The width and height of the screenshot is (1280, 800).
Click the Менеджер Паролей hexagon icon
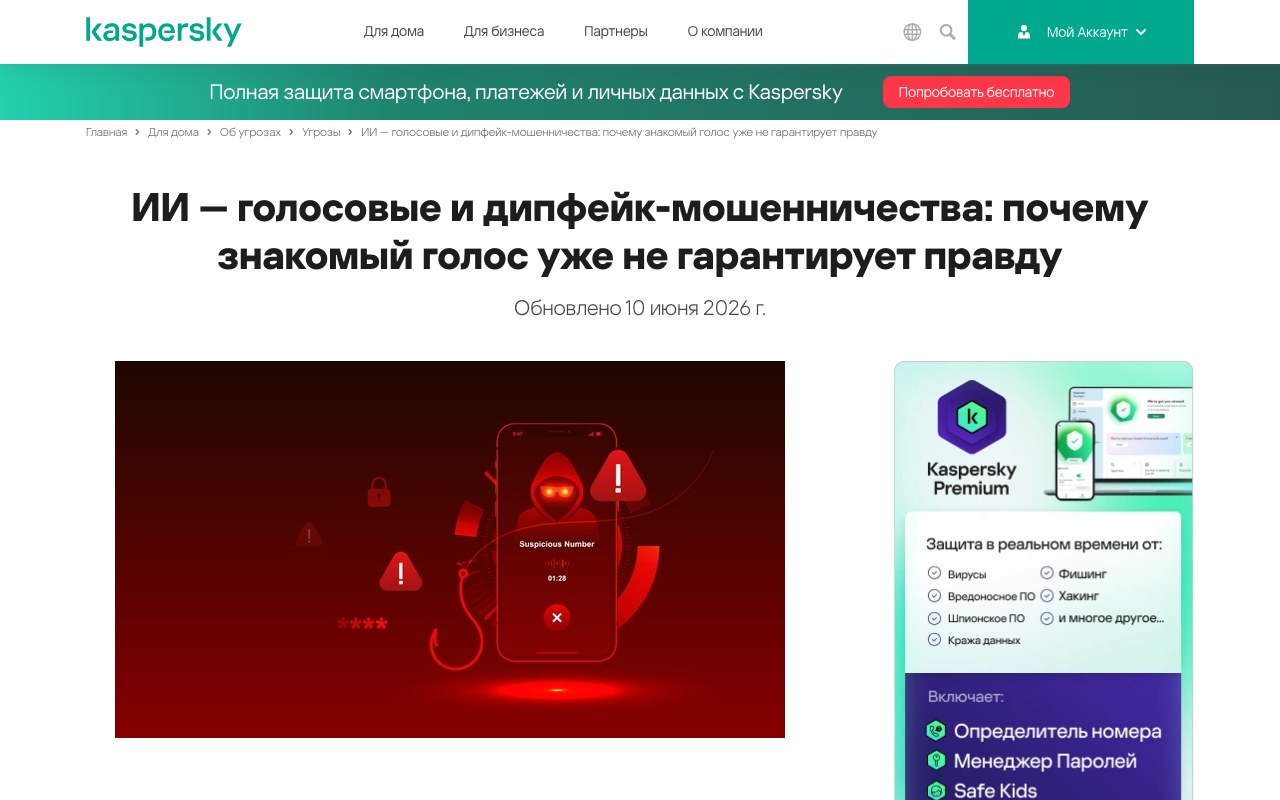click(x=936, y=761)
